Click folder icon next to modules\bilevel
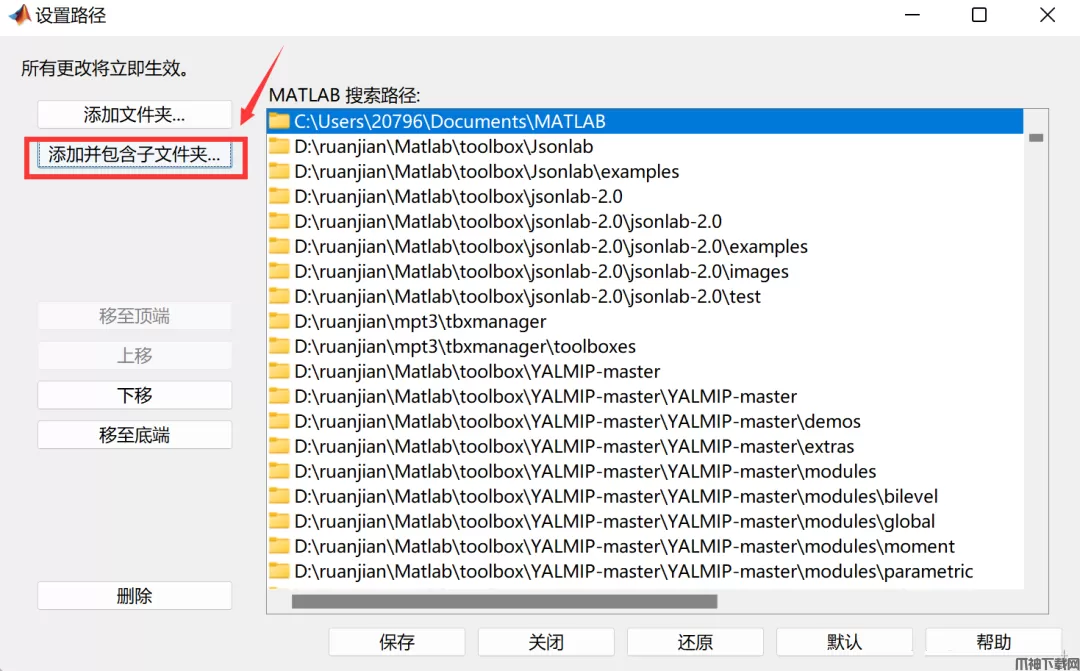Image resolution: width=1080 pixels, height=671 pixels. click(279, 497)
